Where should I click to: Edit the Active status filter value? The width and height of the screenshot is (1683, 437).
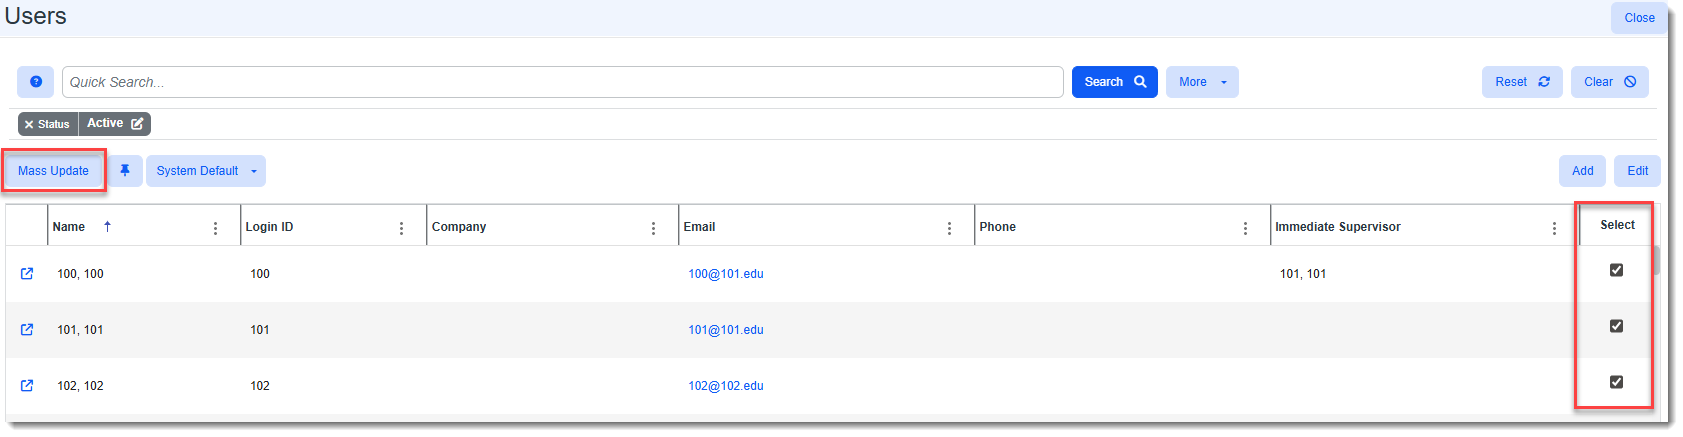(137, 124)
